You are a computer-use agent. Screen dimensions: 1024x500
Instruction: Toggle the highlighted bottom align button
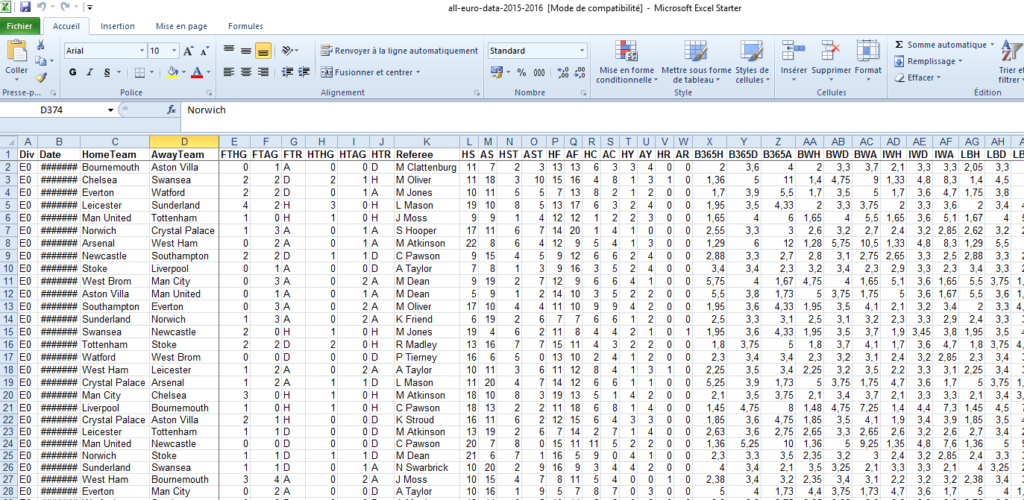click(x=264, y=50)
